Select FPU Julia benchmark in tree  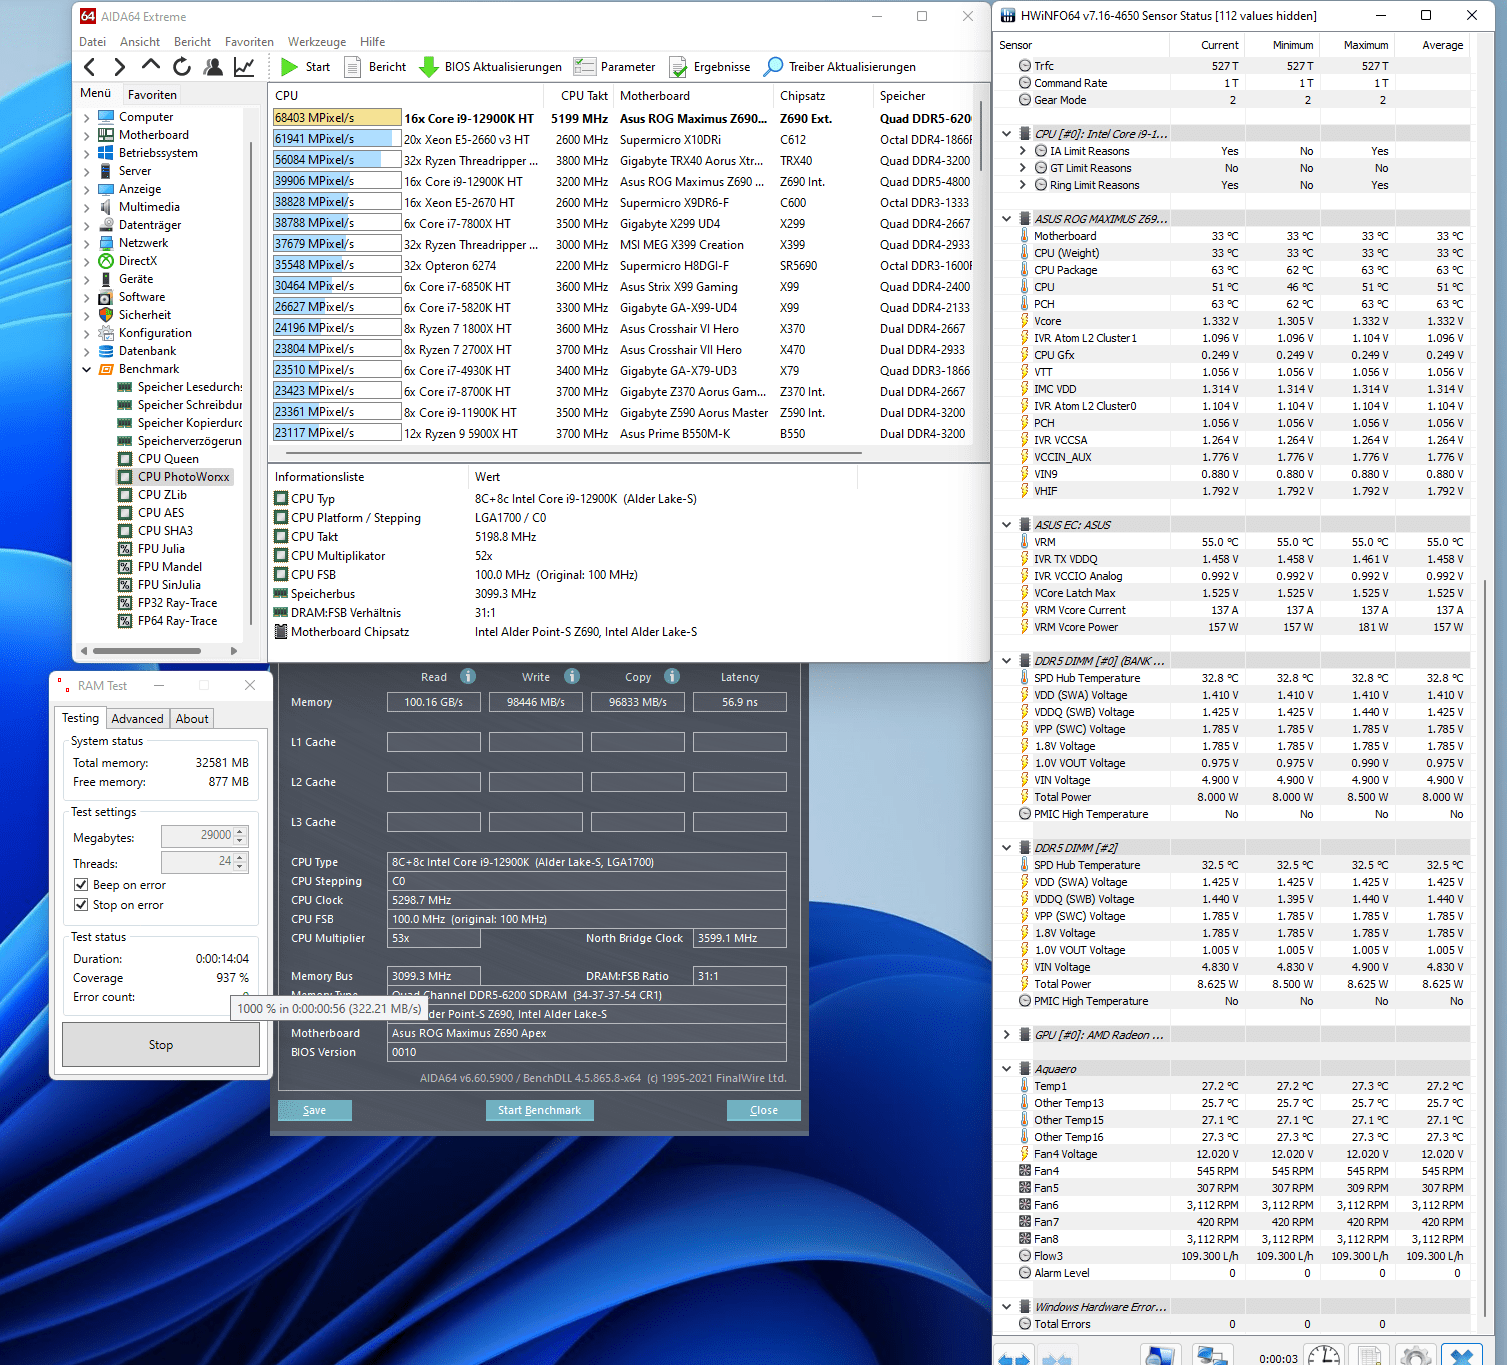[x=161, y=549]
